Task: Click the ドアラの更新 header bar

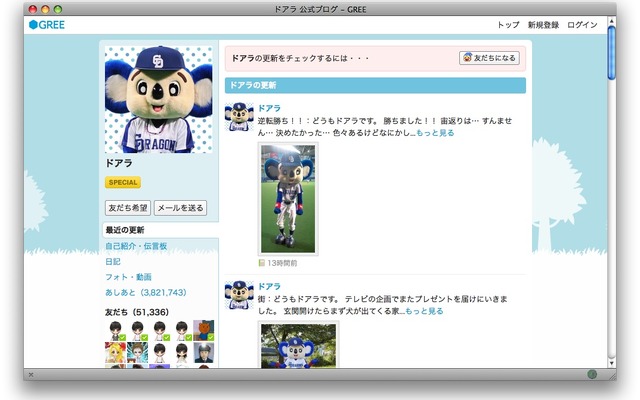Action: (375, 85)
